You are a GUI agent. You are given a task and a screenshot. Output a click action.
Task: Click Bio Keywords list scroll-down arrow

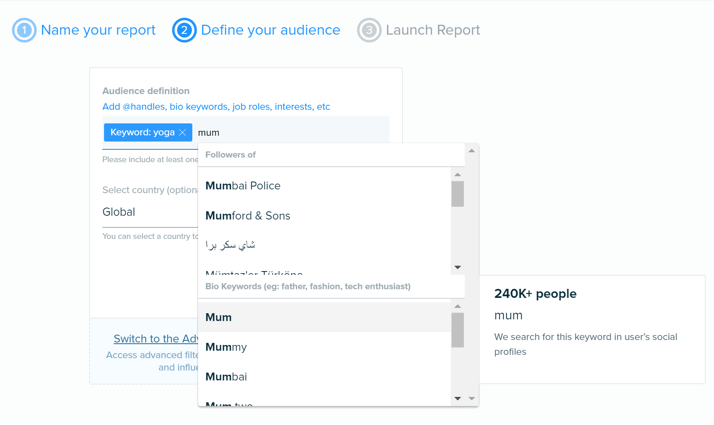pyautogui.click(x=458, y=399)
